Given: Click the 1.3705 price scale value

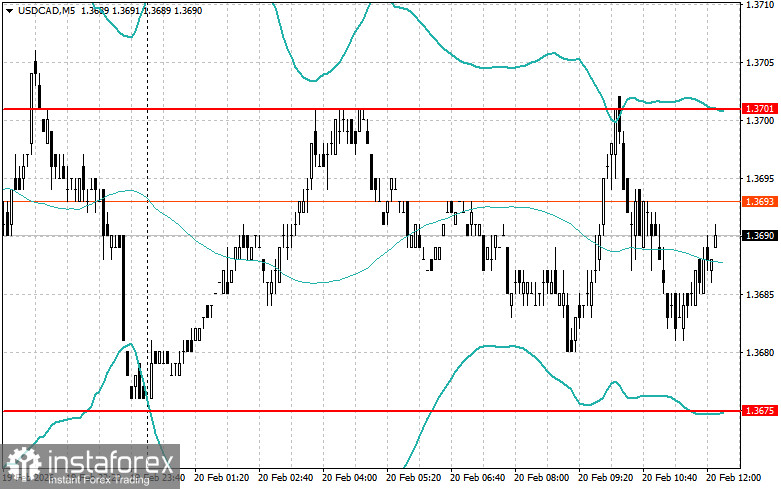Looking at the screenshot, I should (x=760, y=63).
